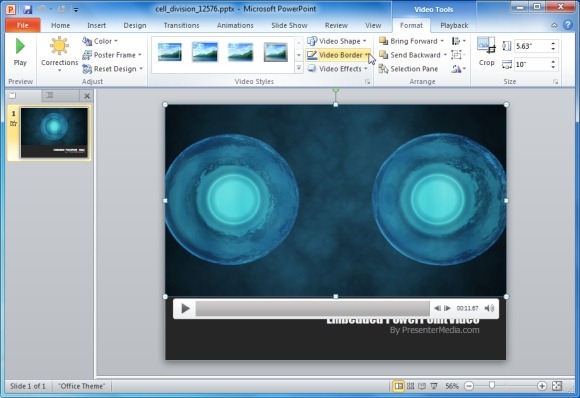The width and height of the screenshot is (580, 398).
Task: Click the video seek progress bar
Action: coord(313,308)
